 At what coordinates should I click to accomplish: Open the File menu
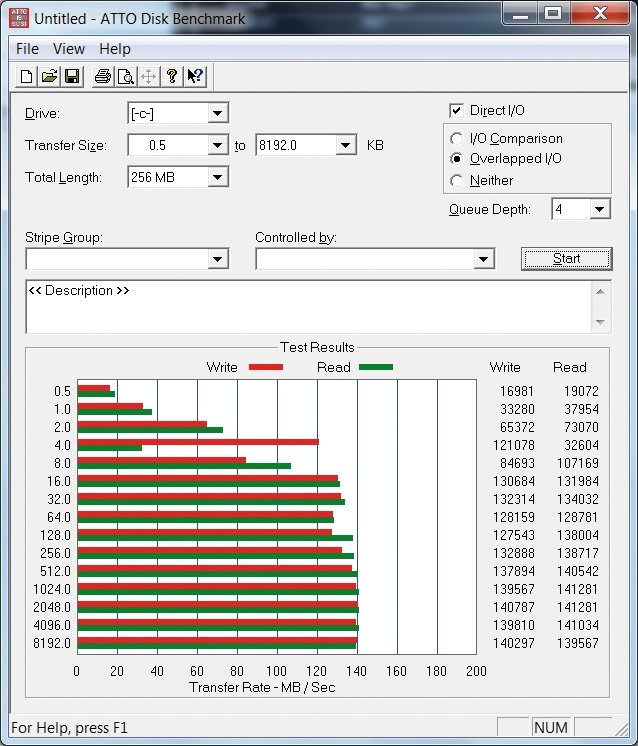click(27, 49)
